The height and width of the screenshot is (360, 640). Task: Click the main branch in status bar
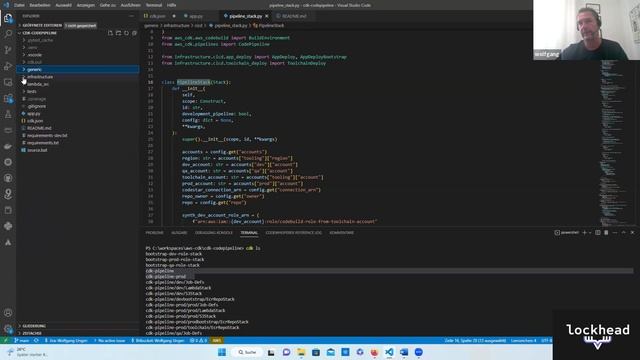tap(22, 340)
